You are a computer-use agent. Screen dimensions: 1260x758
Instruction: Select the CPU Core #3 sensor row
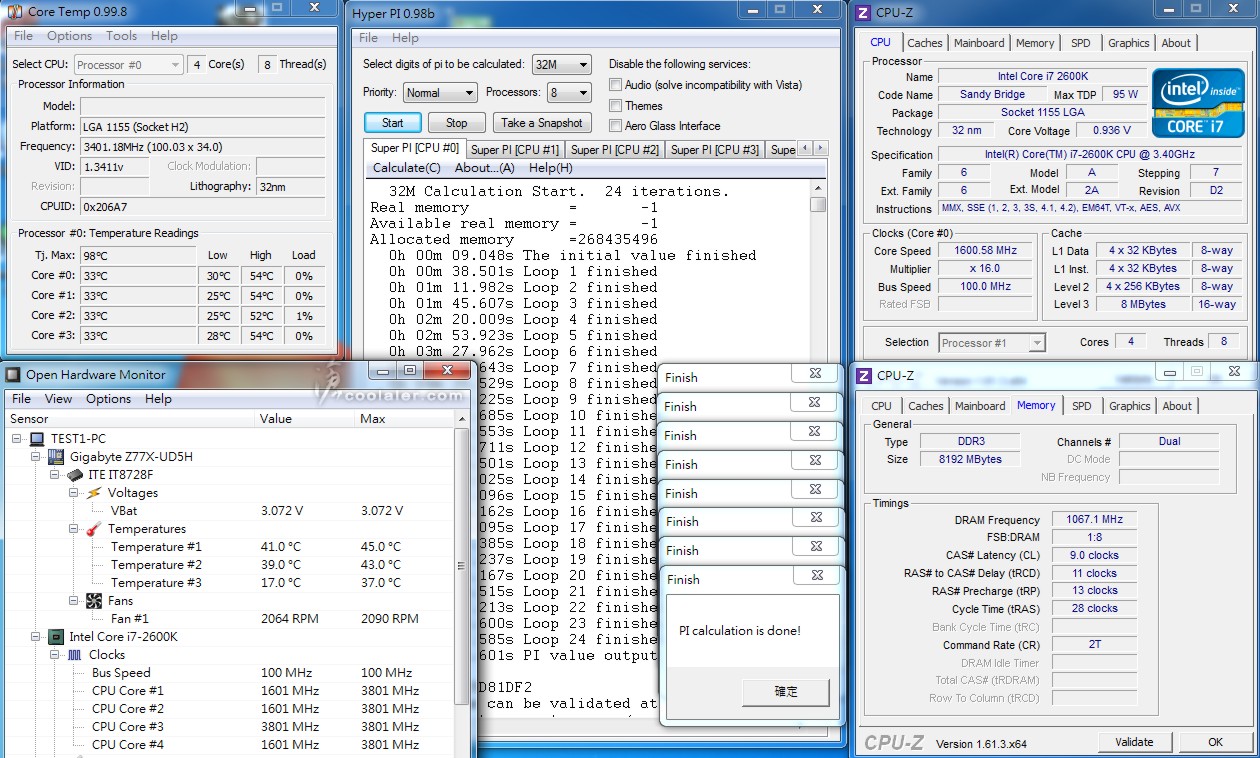(x=230, y=727)
